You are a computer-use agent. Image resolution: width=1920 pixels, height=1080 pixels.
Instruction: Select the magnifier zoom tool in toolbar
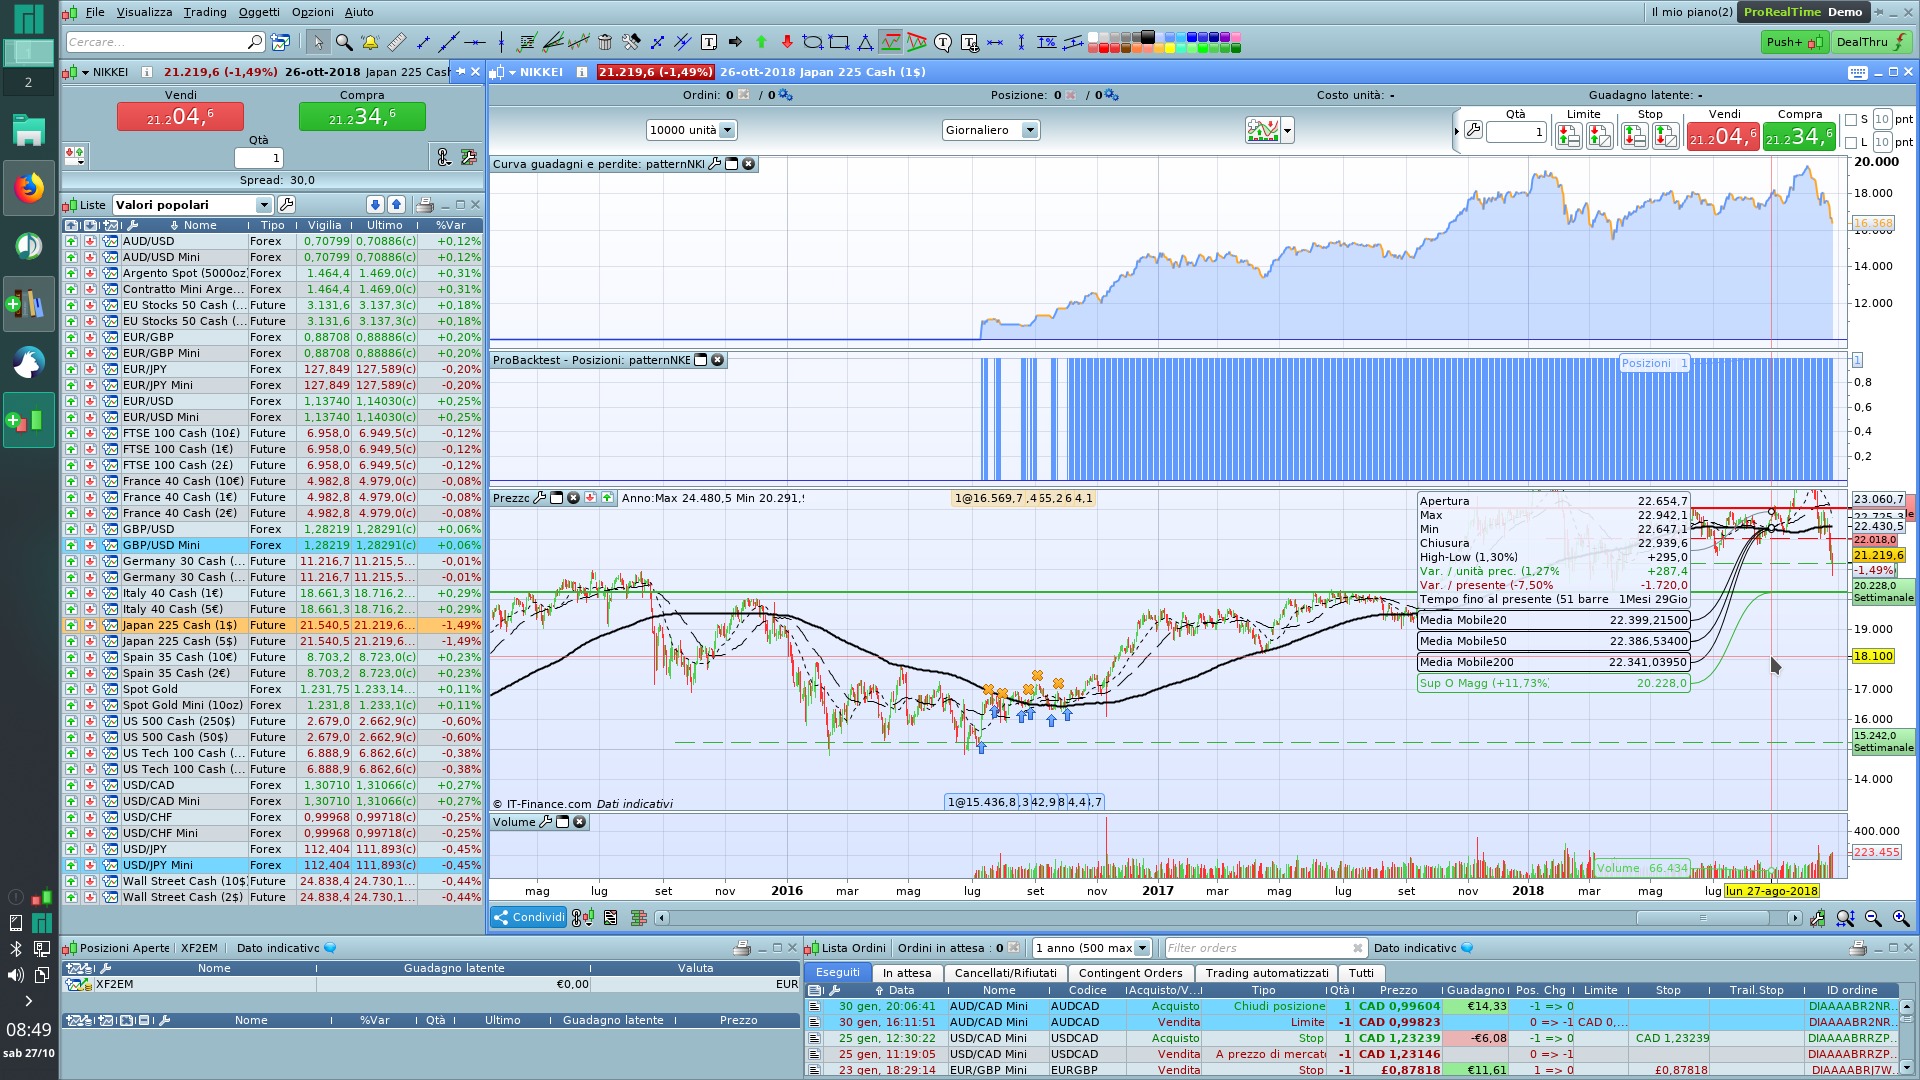[344, 42]
